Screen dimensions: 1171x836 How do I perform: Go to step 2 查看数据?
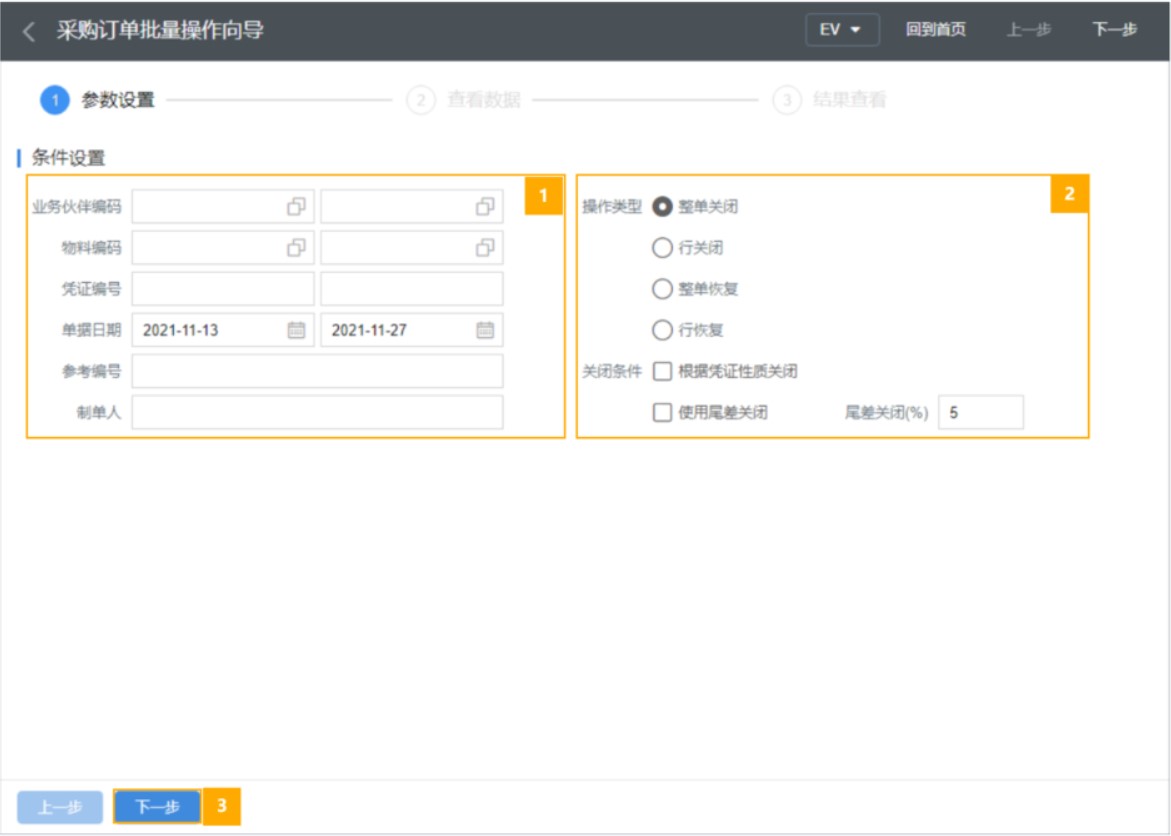click(464, 100)
